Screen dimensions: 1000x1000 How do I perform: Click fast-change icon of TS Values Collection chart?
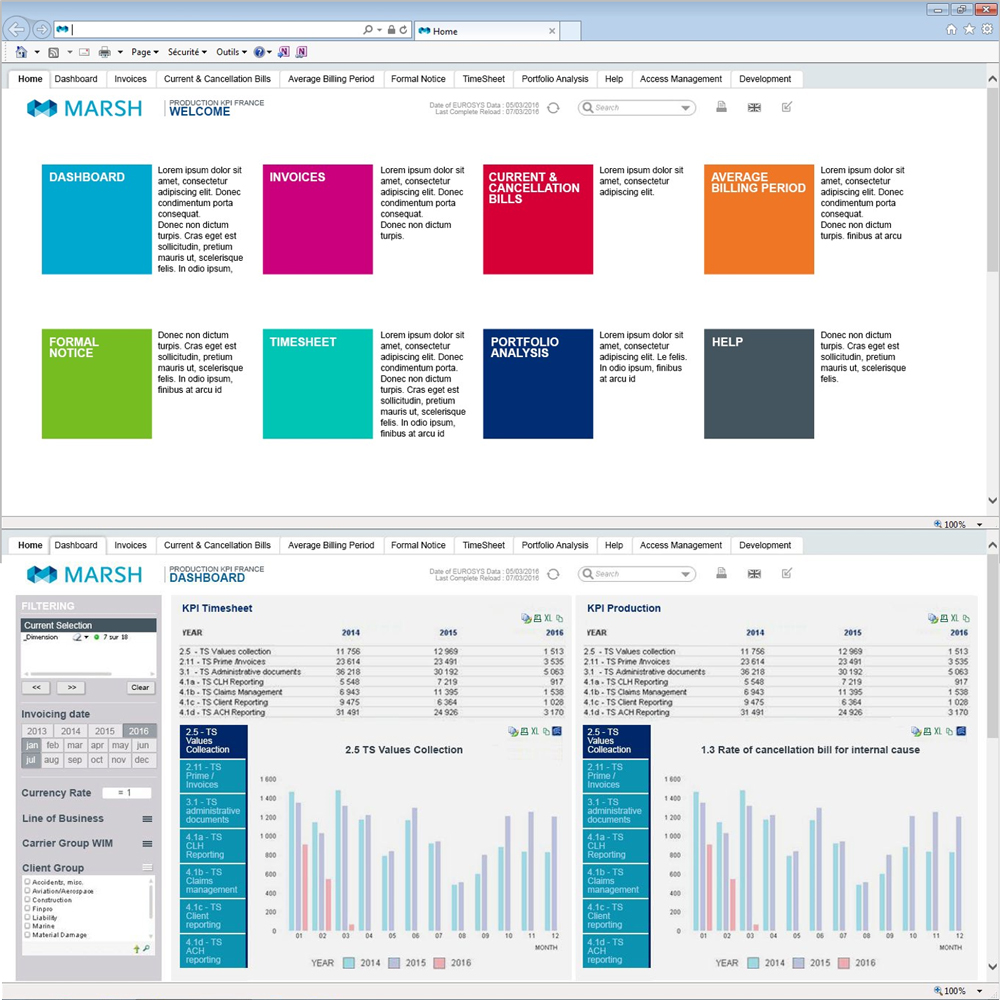557,732
